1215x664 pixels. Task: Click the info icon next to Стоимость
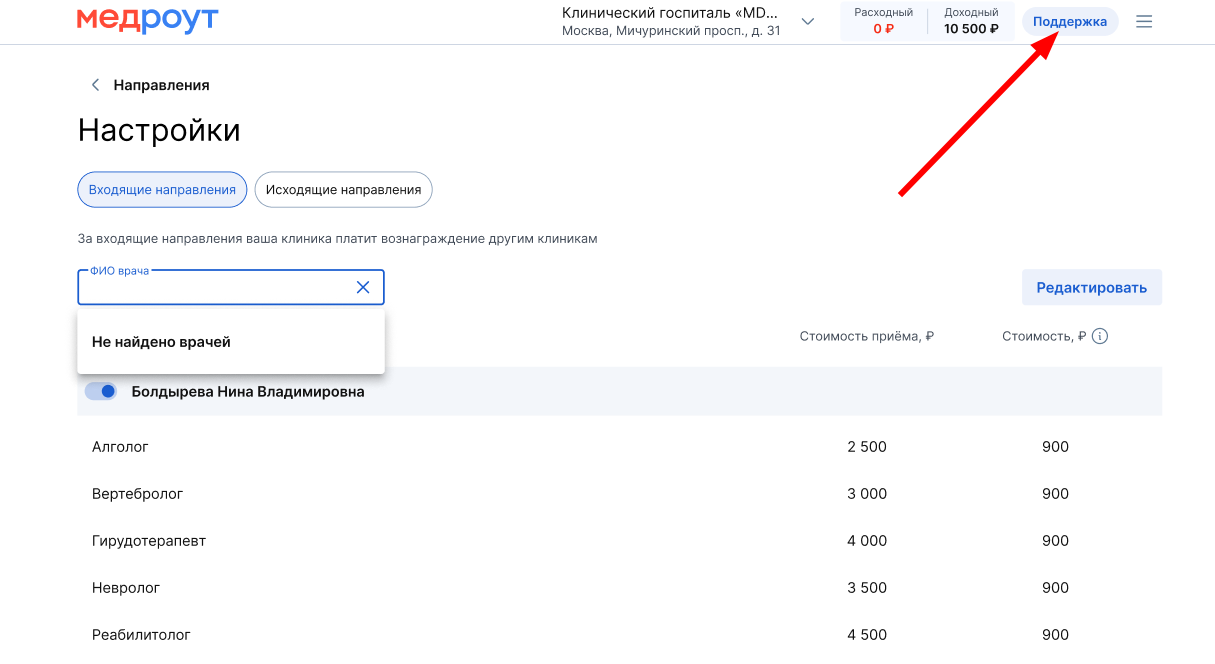1100,337
